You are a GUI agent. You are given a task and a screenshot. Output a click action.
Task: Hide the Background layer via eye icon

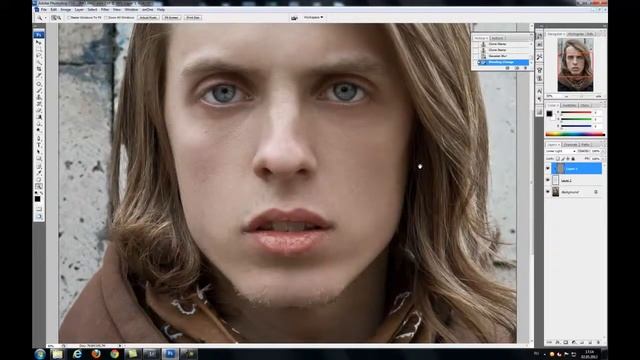pos(548,192)
